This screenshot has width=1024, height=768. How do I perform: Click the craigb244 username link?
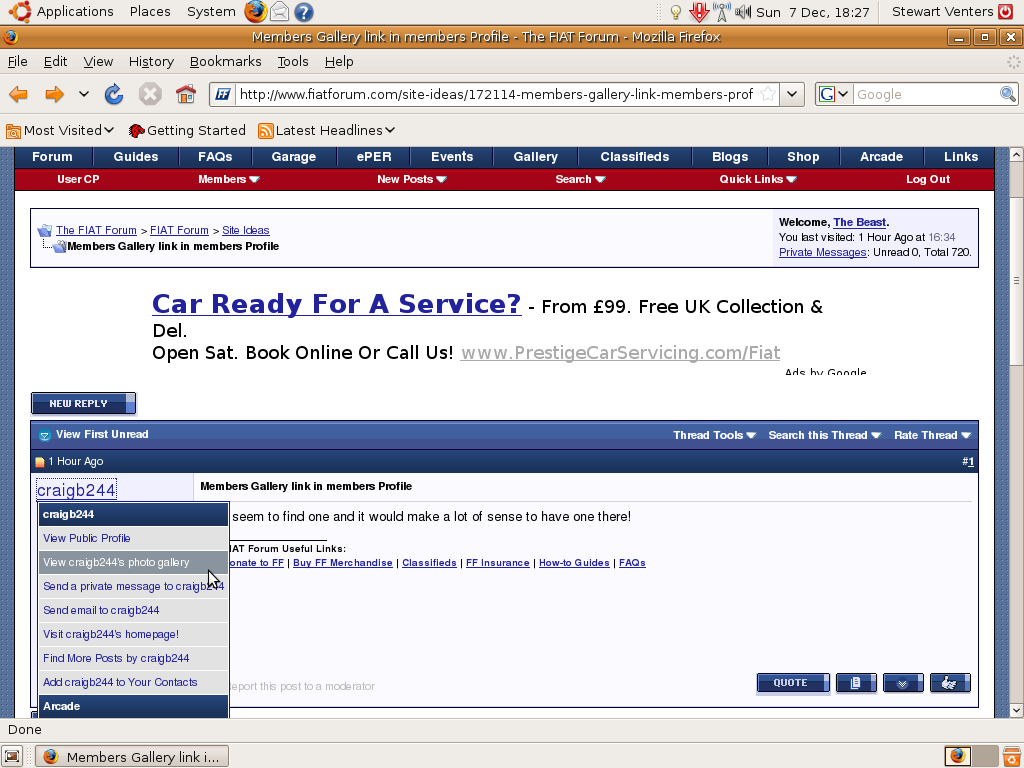pos(76,490)
